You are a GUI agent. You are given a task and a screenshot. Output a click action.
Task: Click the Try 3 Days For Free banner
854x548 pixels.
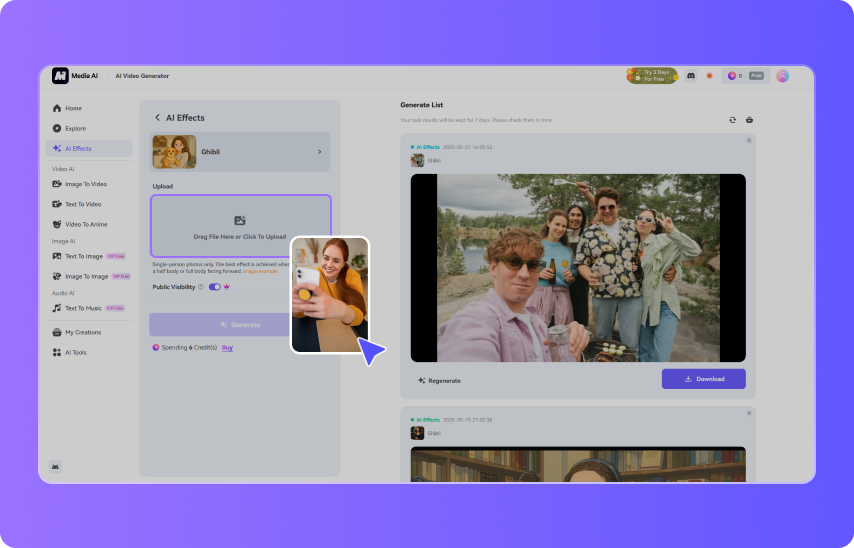click(651, 76)
